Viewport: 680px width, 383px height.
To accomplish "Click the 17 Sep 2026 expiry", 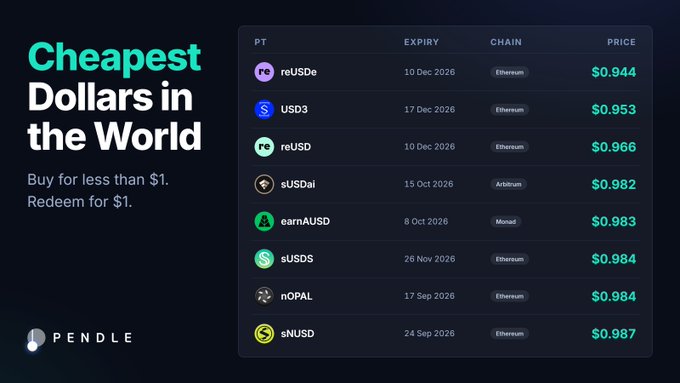I will click(429, 296).
